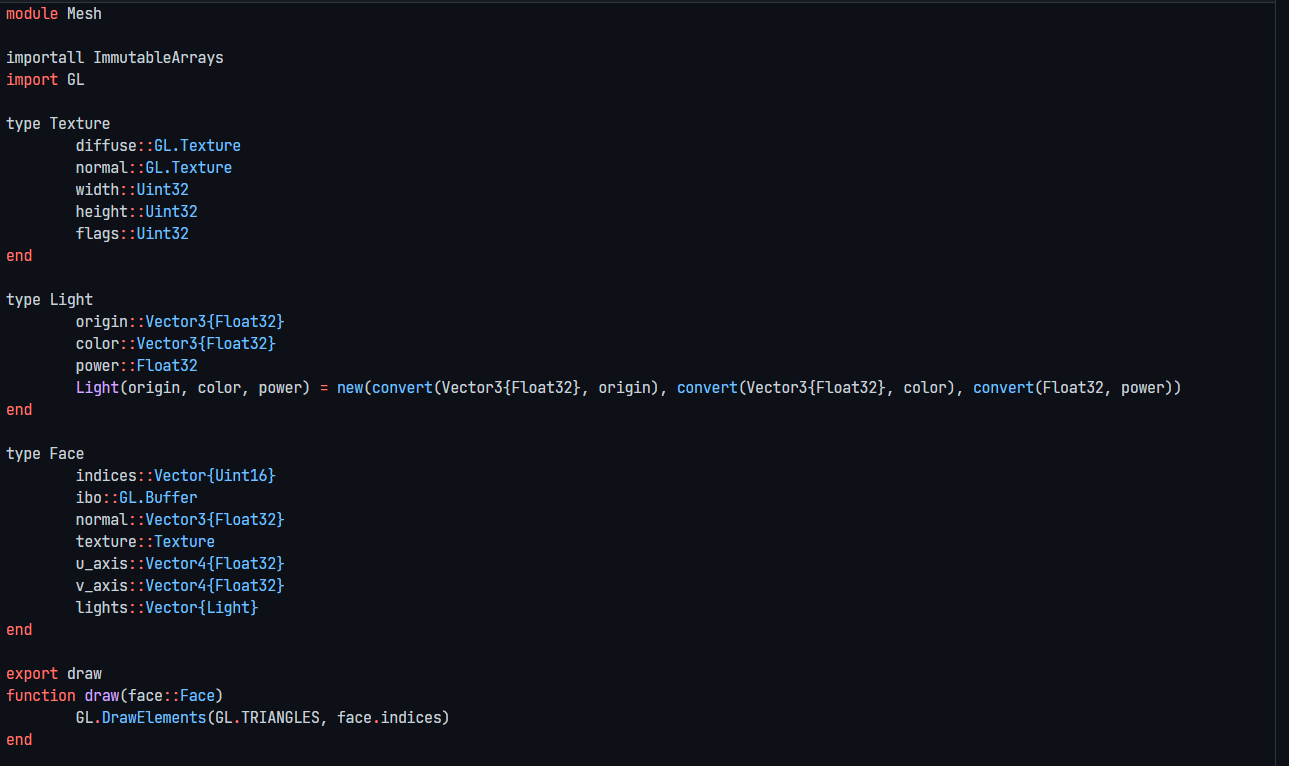Click the Face type name
This screenshot has width=1289, height=766.
coord(63,453)
